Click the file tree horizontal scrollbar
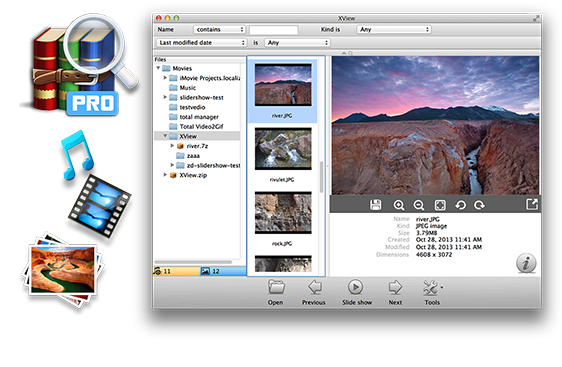This screenshot has height=367, width=562. (194, 262)
